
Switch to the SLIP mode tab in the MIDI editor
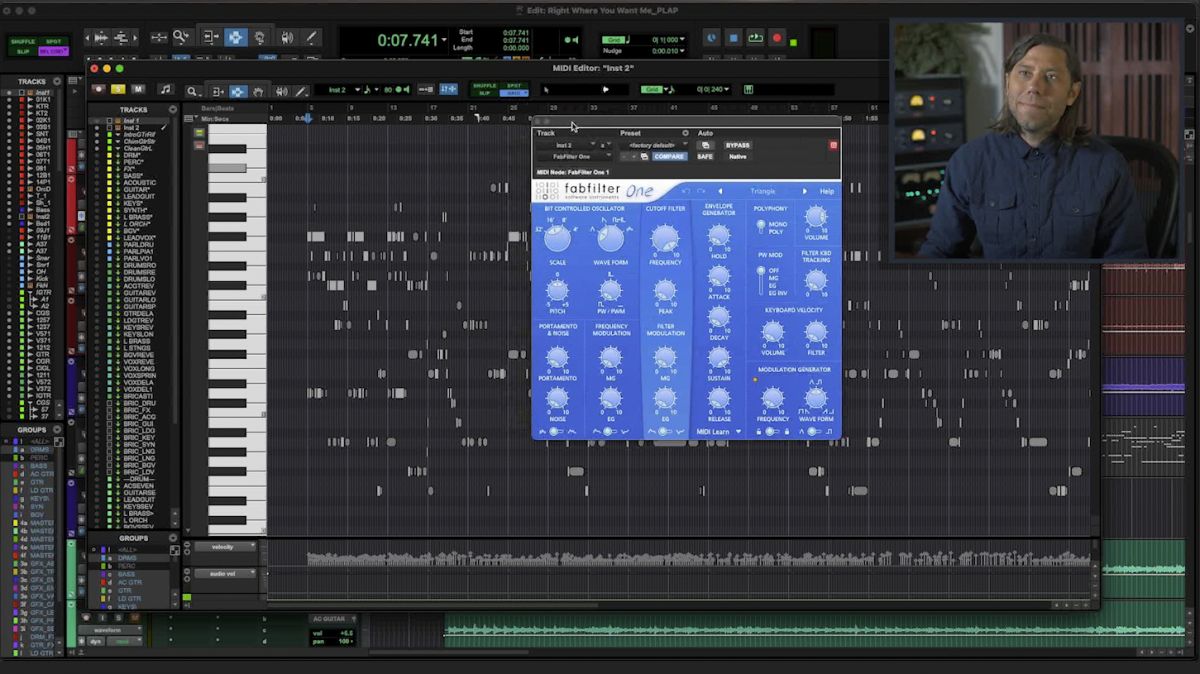487,93
